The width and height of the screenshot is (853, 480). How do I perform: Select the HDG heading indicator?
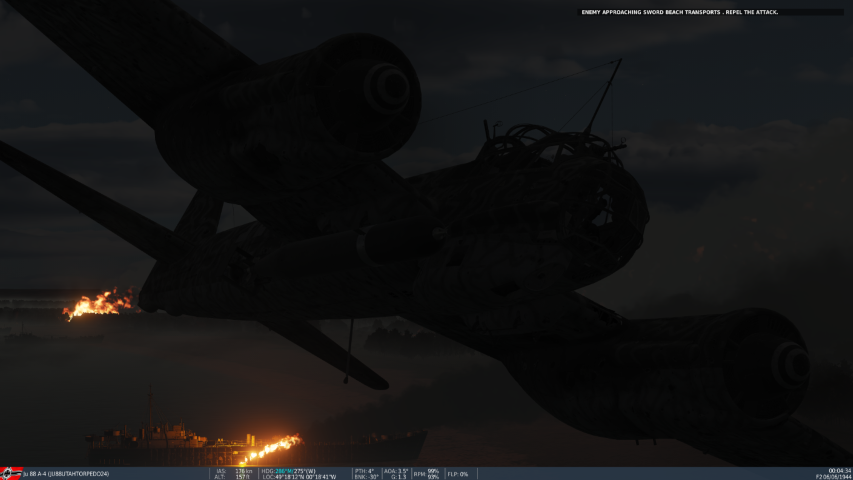click(289, 470)
